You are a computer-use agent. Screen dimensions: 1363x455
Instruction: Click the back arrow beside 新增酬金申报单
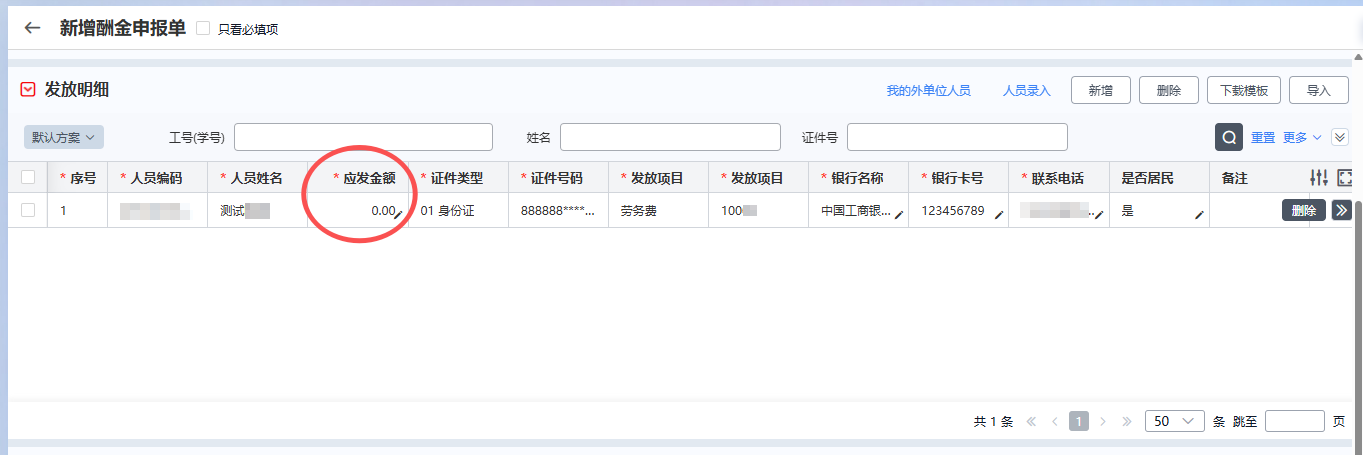pos(33,28)
